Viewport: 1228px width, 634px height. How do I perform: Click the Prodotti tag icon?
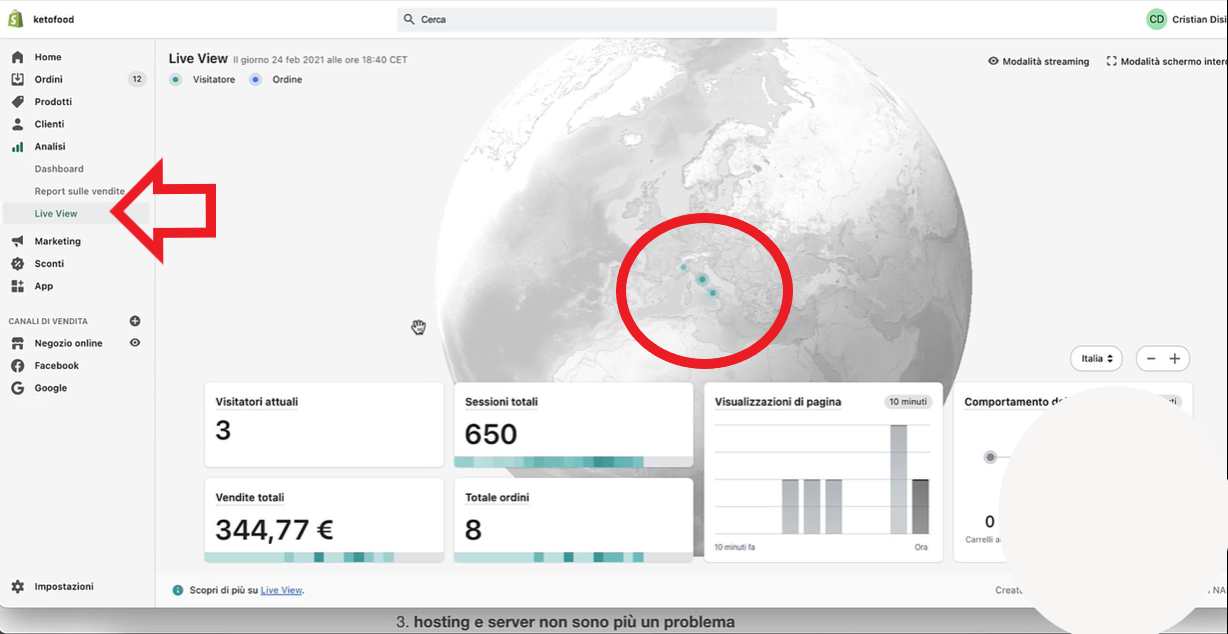tap(17, 102)
